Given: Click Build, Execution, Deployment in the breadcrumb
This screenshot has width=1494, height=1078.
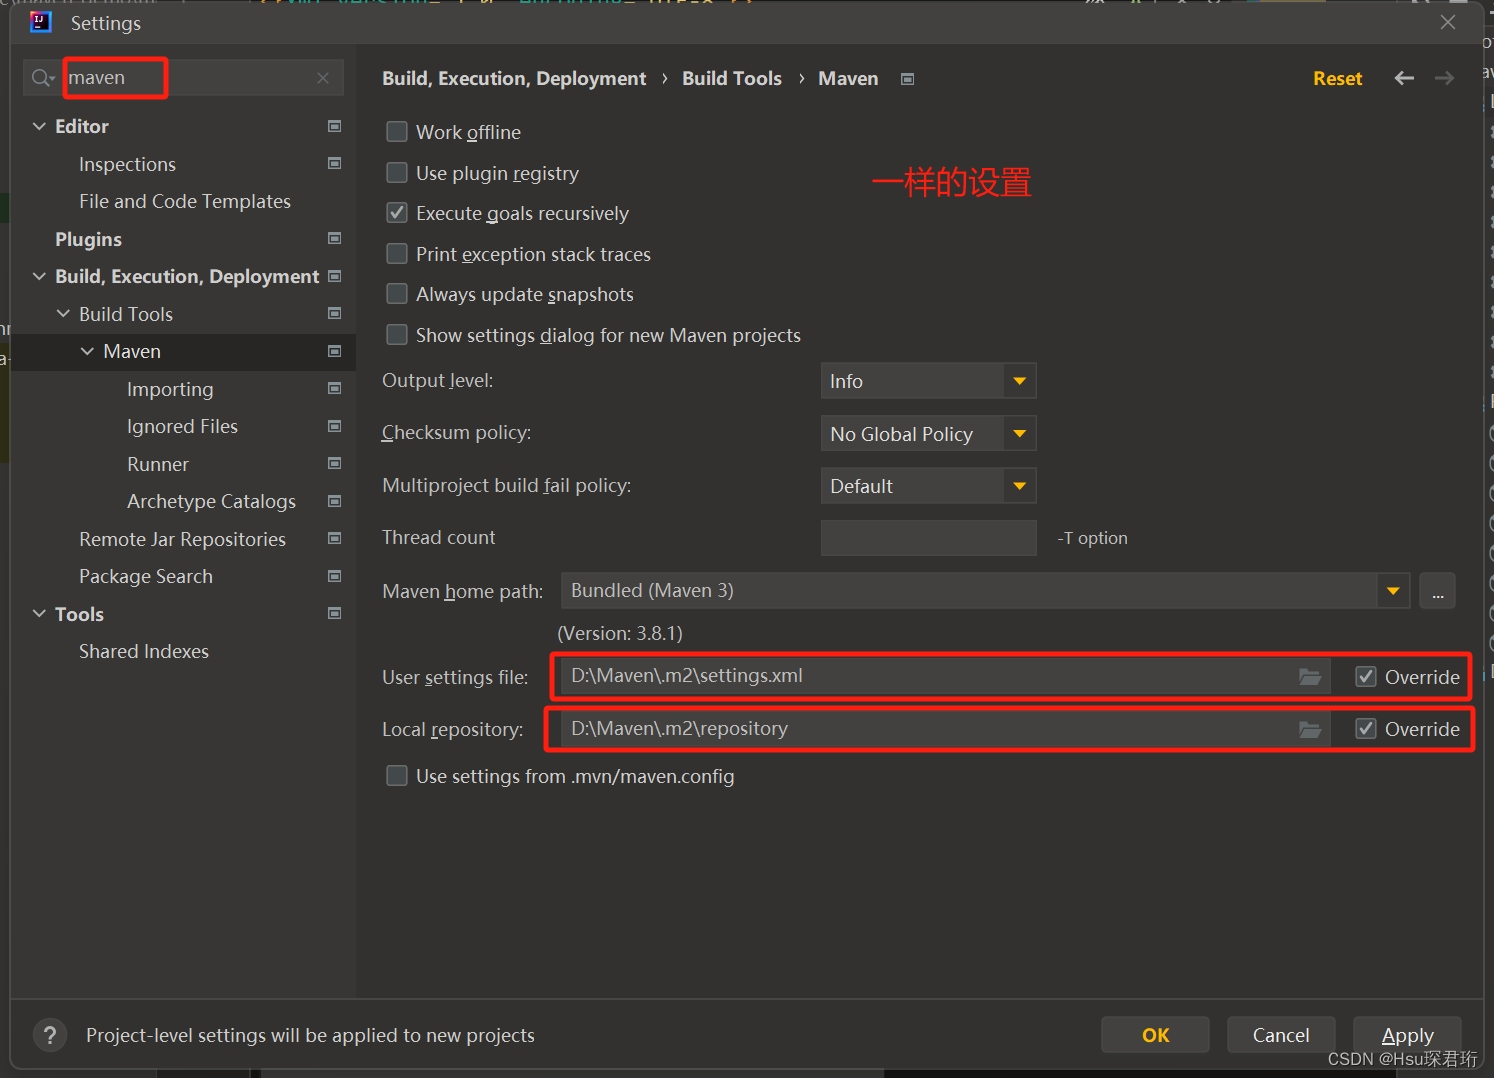Looking at the screenshot, I should (514, 78).
